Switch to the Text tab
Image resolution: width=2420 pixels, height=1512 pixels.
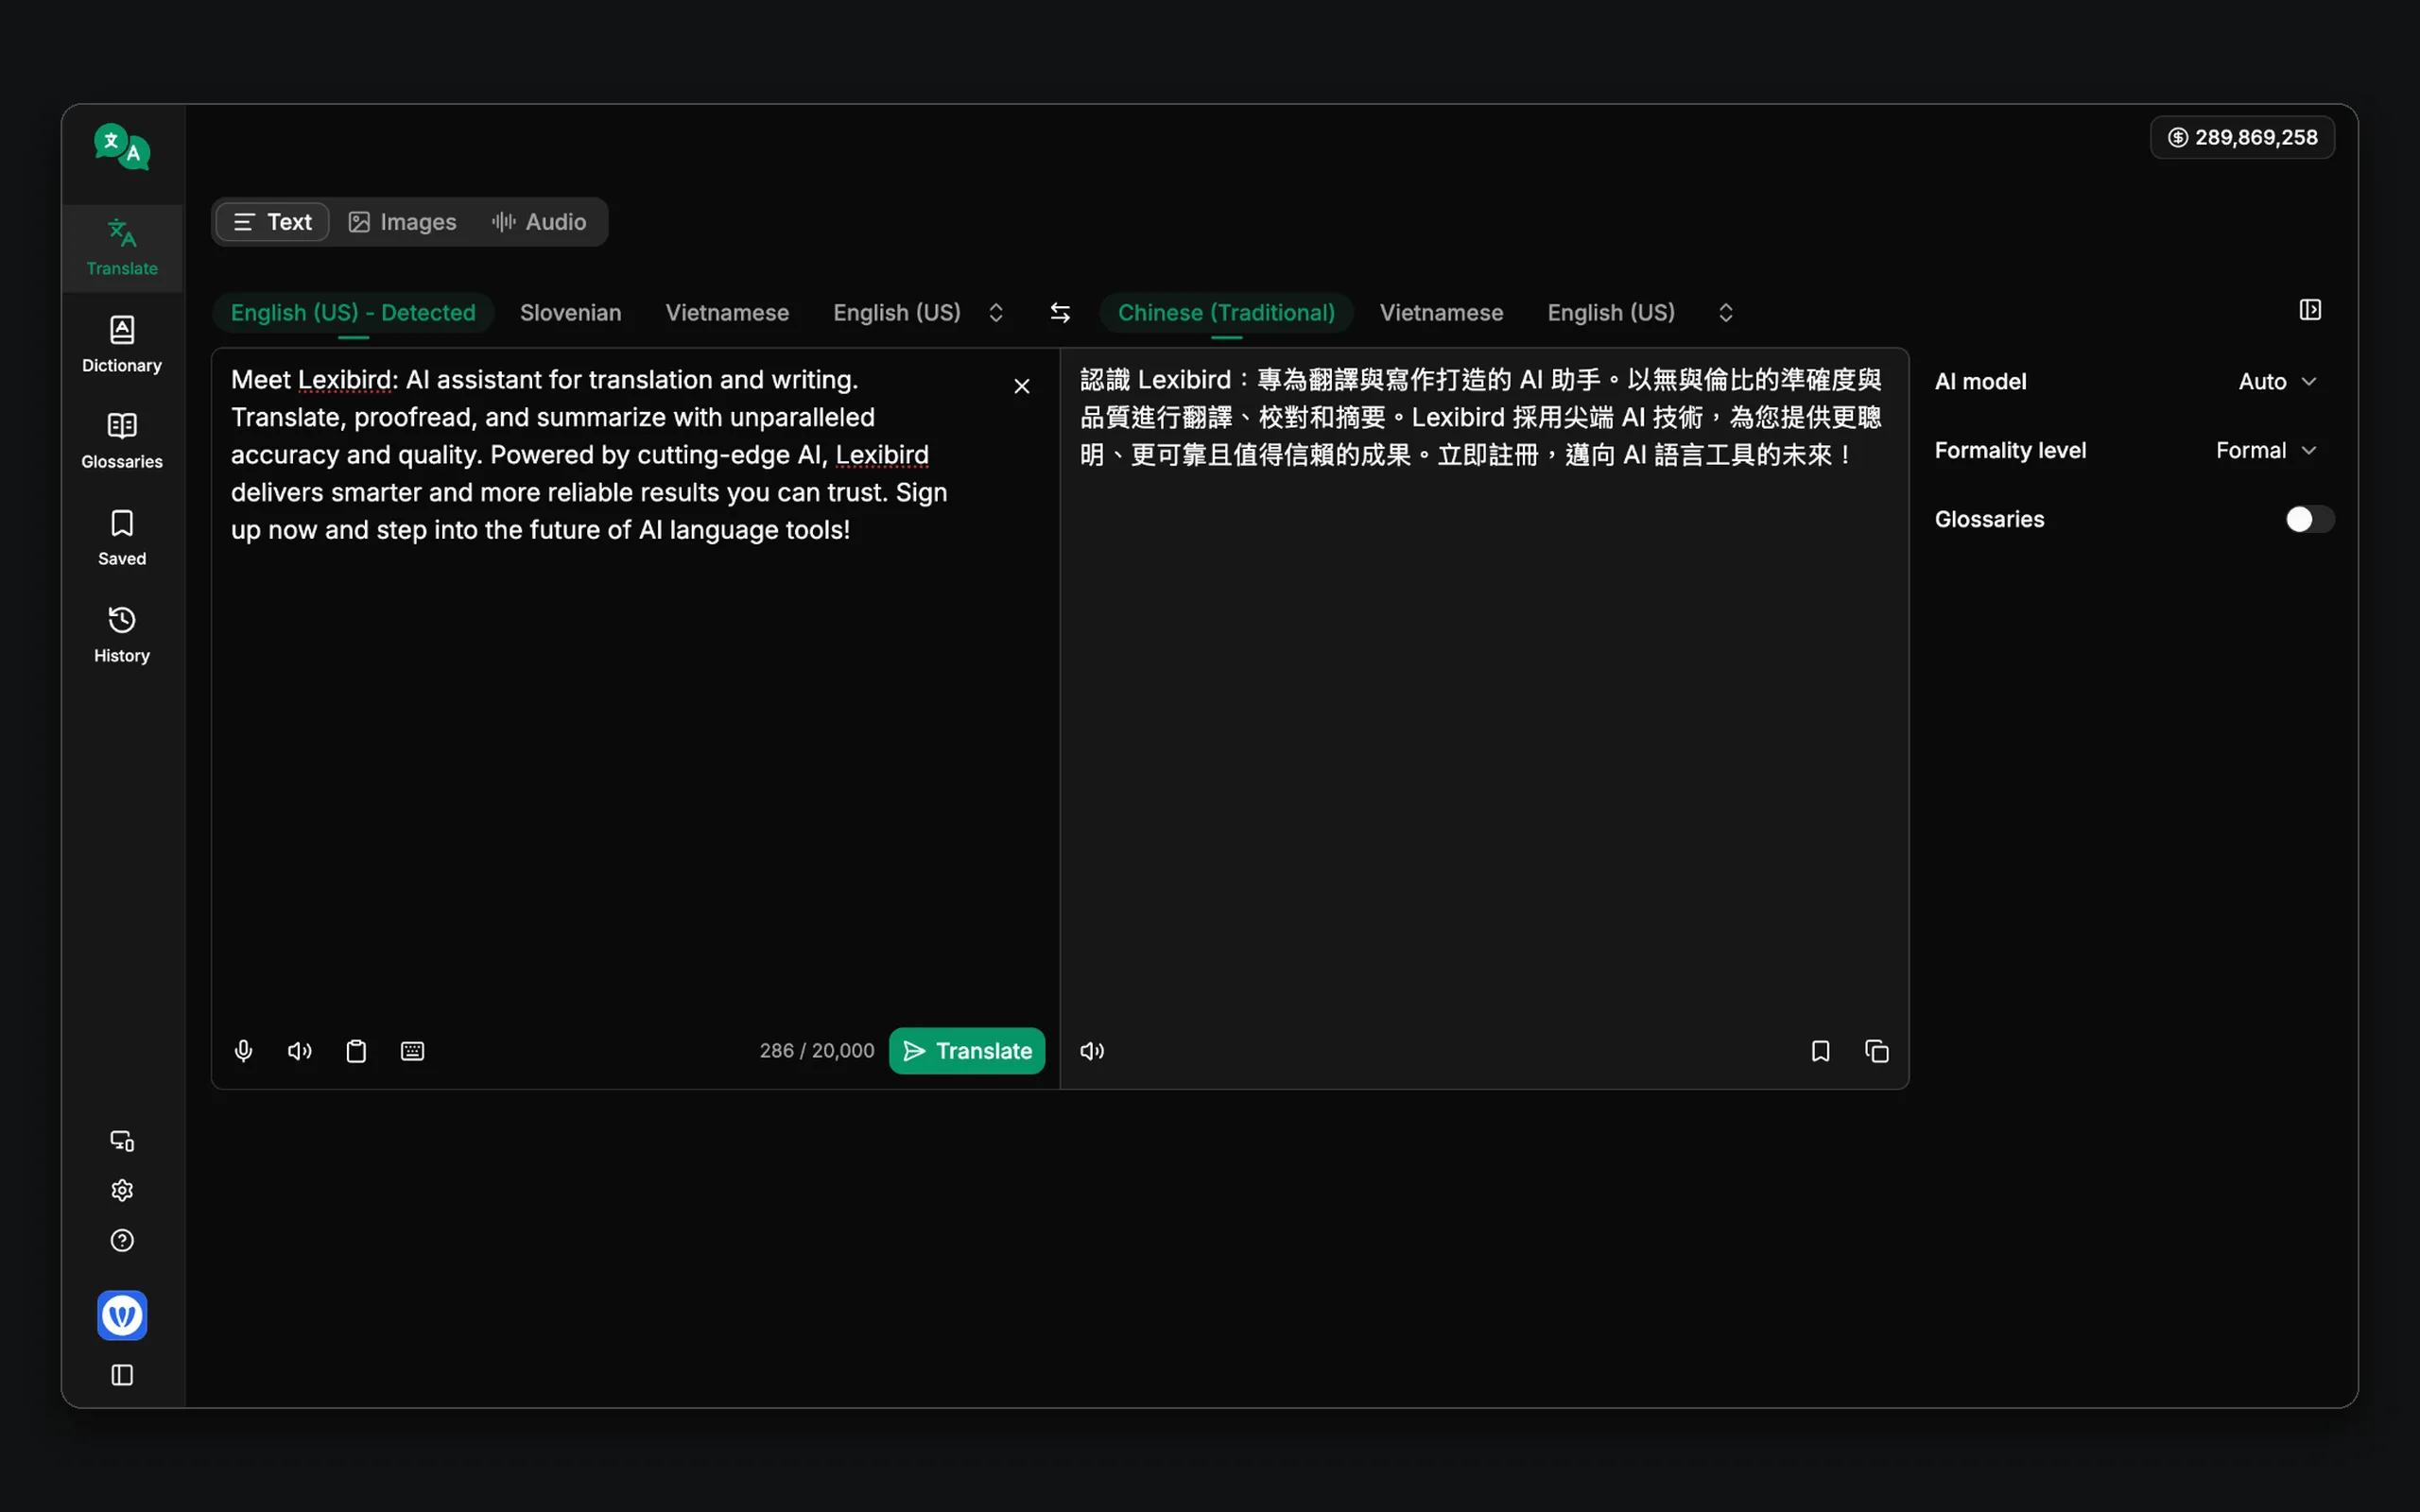273,222
